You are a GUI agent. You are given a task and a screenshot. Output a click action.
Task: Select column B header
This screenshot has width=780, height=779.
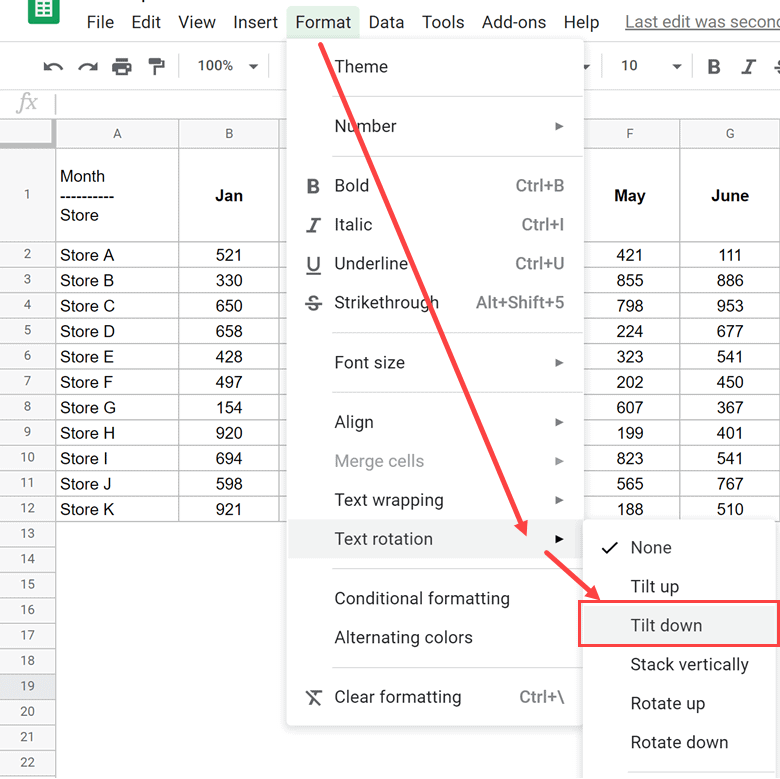click(229, 133)
